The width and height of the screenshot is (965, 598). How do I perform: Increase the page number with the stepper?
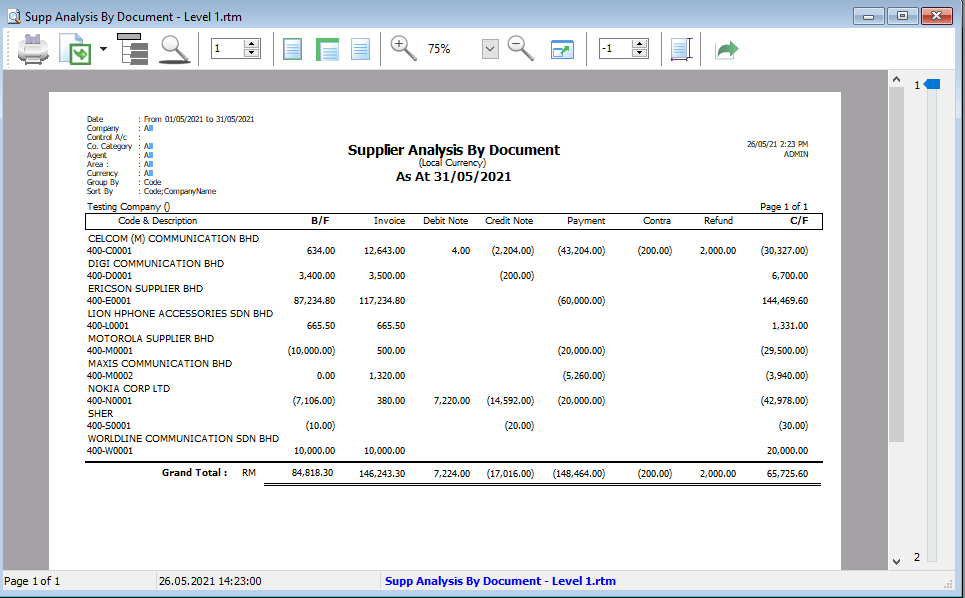(x=251, y=43)
